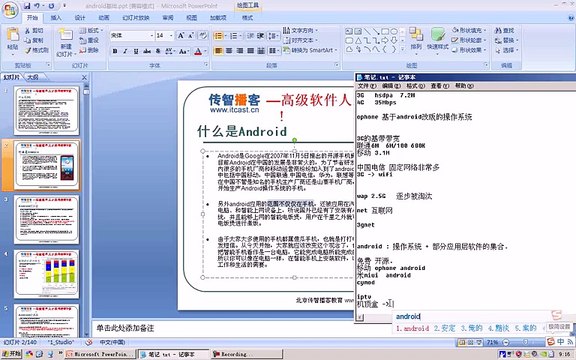Image resolution: width=576 pixels, height=360 pixels.
Task: Select IME candidate 2 安定
Action: 444,328
